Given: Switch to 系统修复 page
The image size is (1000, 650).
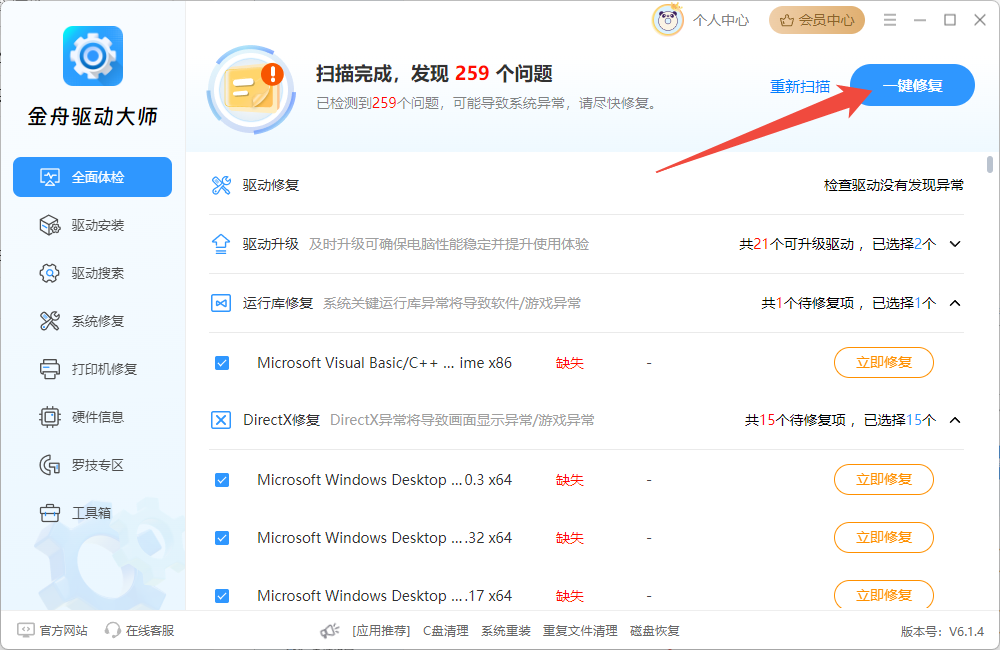Looking at the screenshot, I should [92, 321].
